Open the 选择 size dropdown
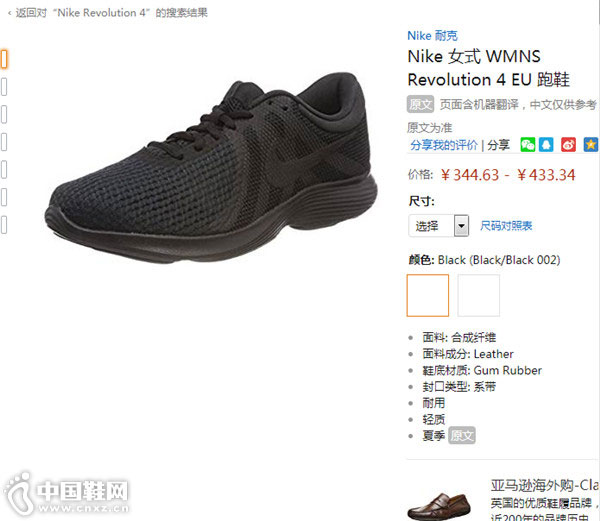Screen dimensions: 600x521 tap(439, 226)
